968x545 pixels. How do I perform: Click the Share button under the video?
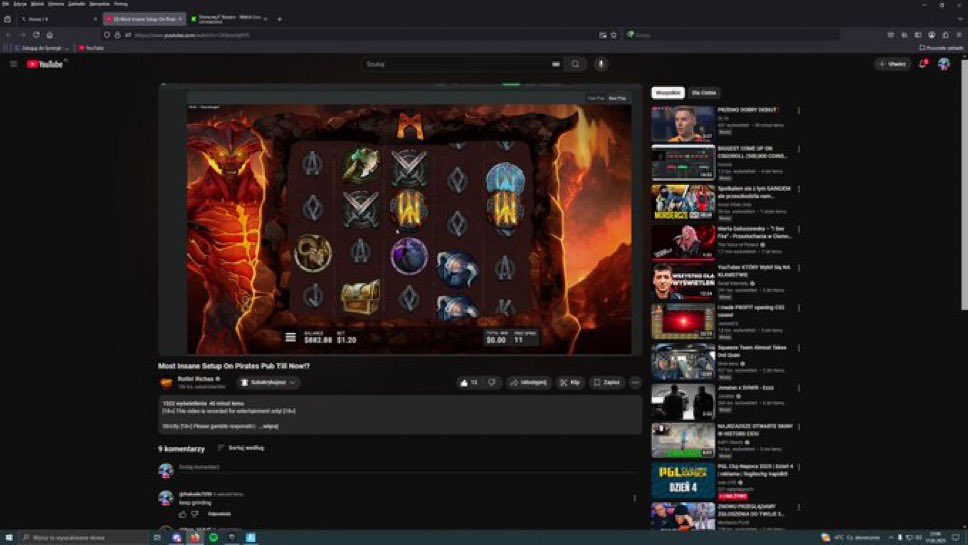point(529,383)
